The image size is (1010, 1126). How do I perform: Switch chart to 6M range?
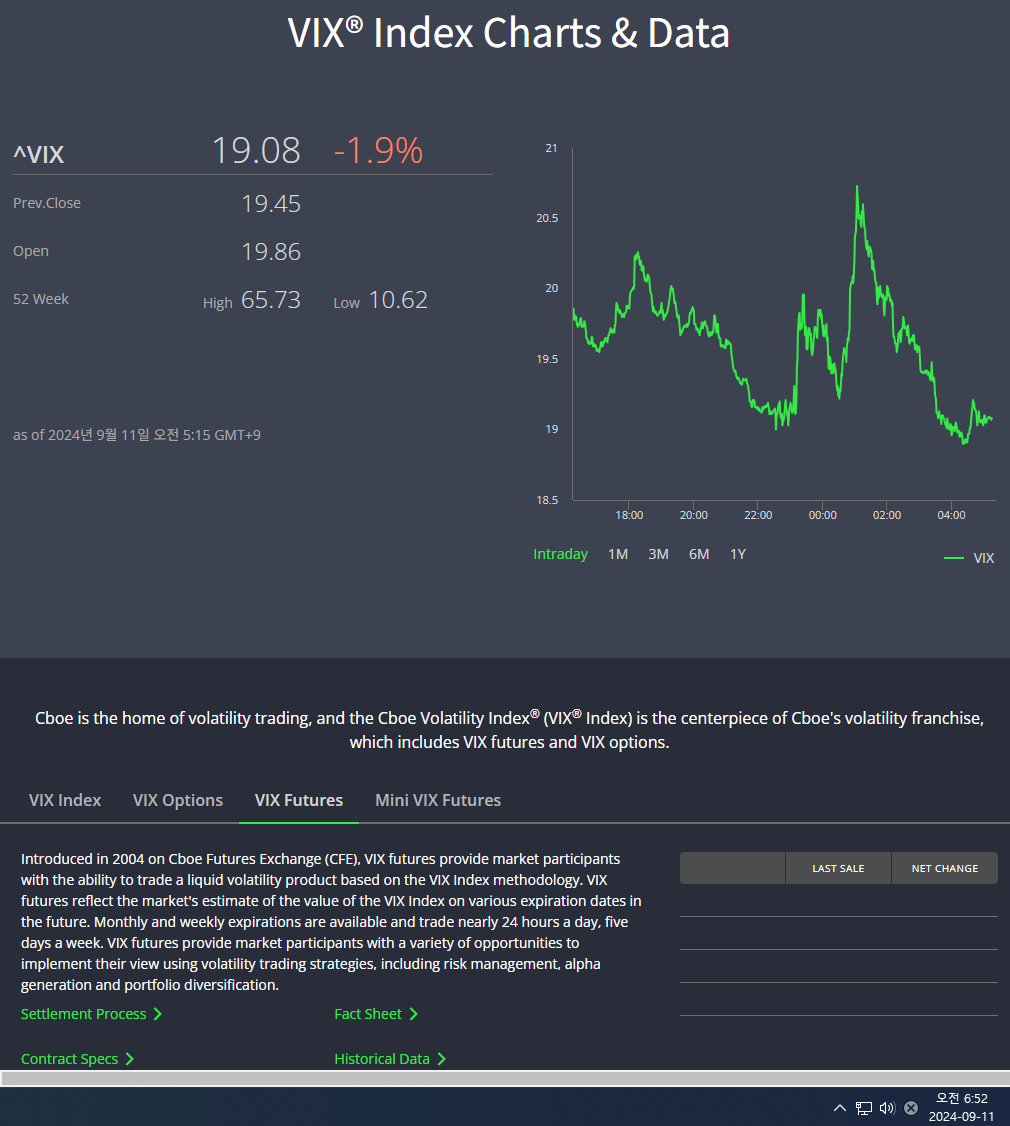pos(699,554)
